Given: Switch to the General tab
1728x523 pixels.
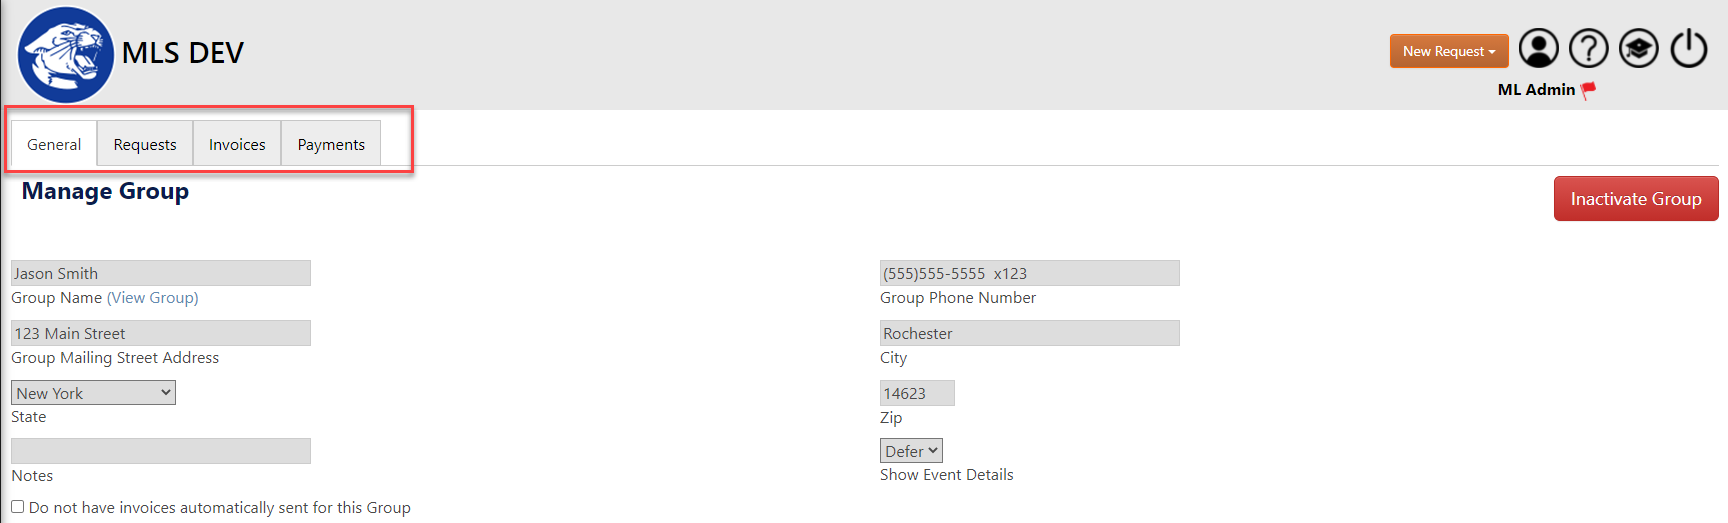Looking at the screenshot, I should (x=54, y=144).
